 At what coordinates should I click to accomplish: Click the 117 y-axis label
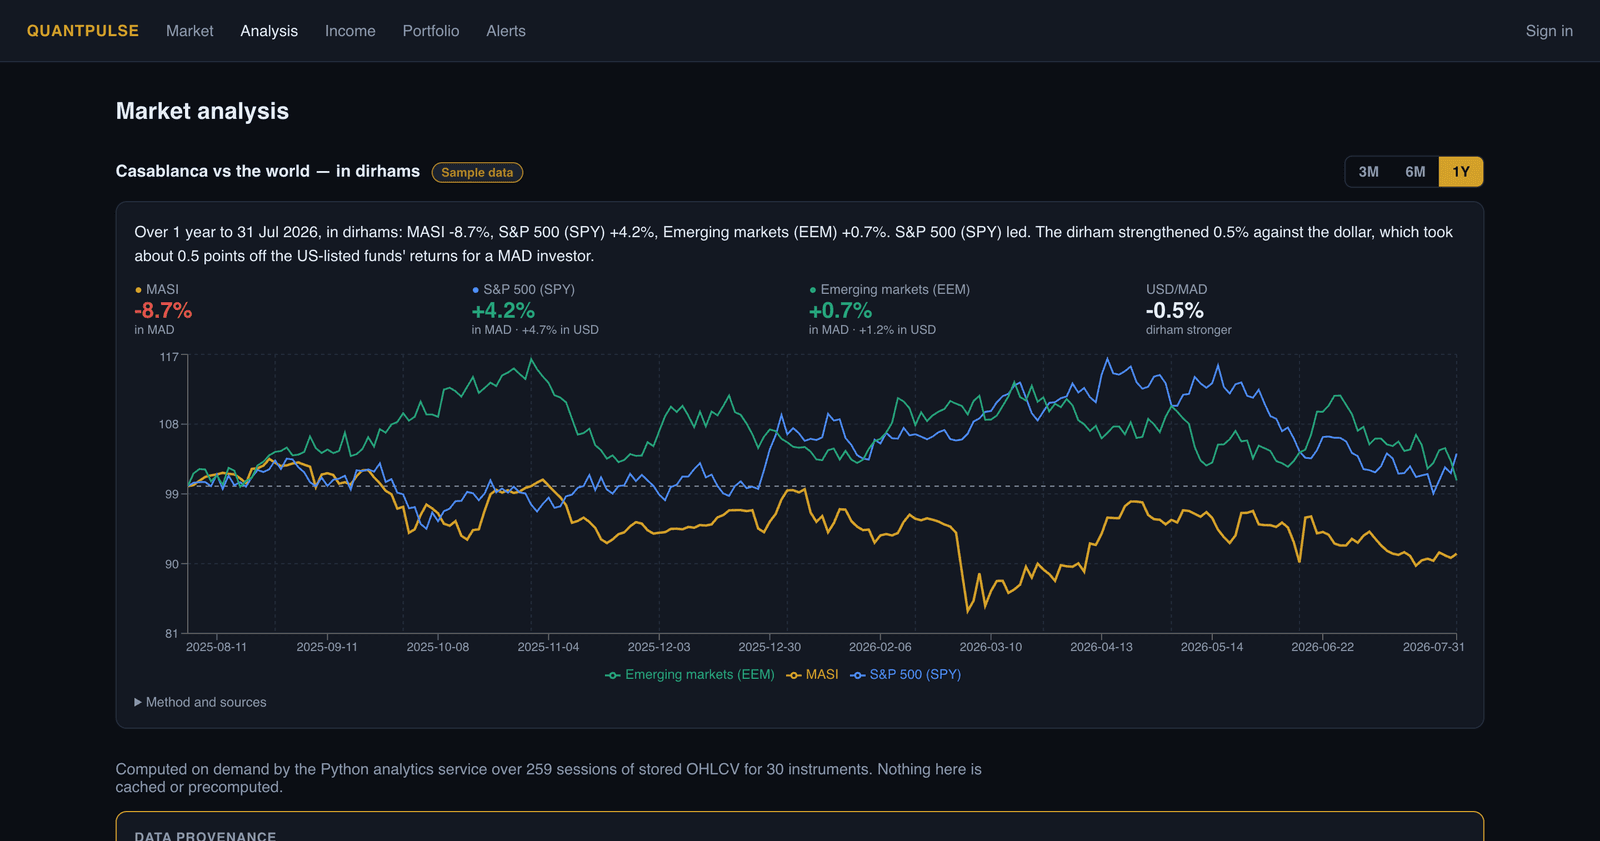169,357
